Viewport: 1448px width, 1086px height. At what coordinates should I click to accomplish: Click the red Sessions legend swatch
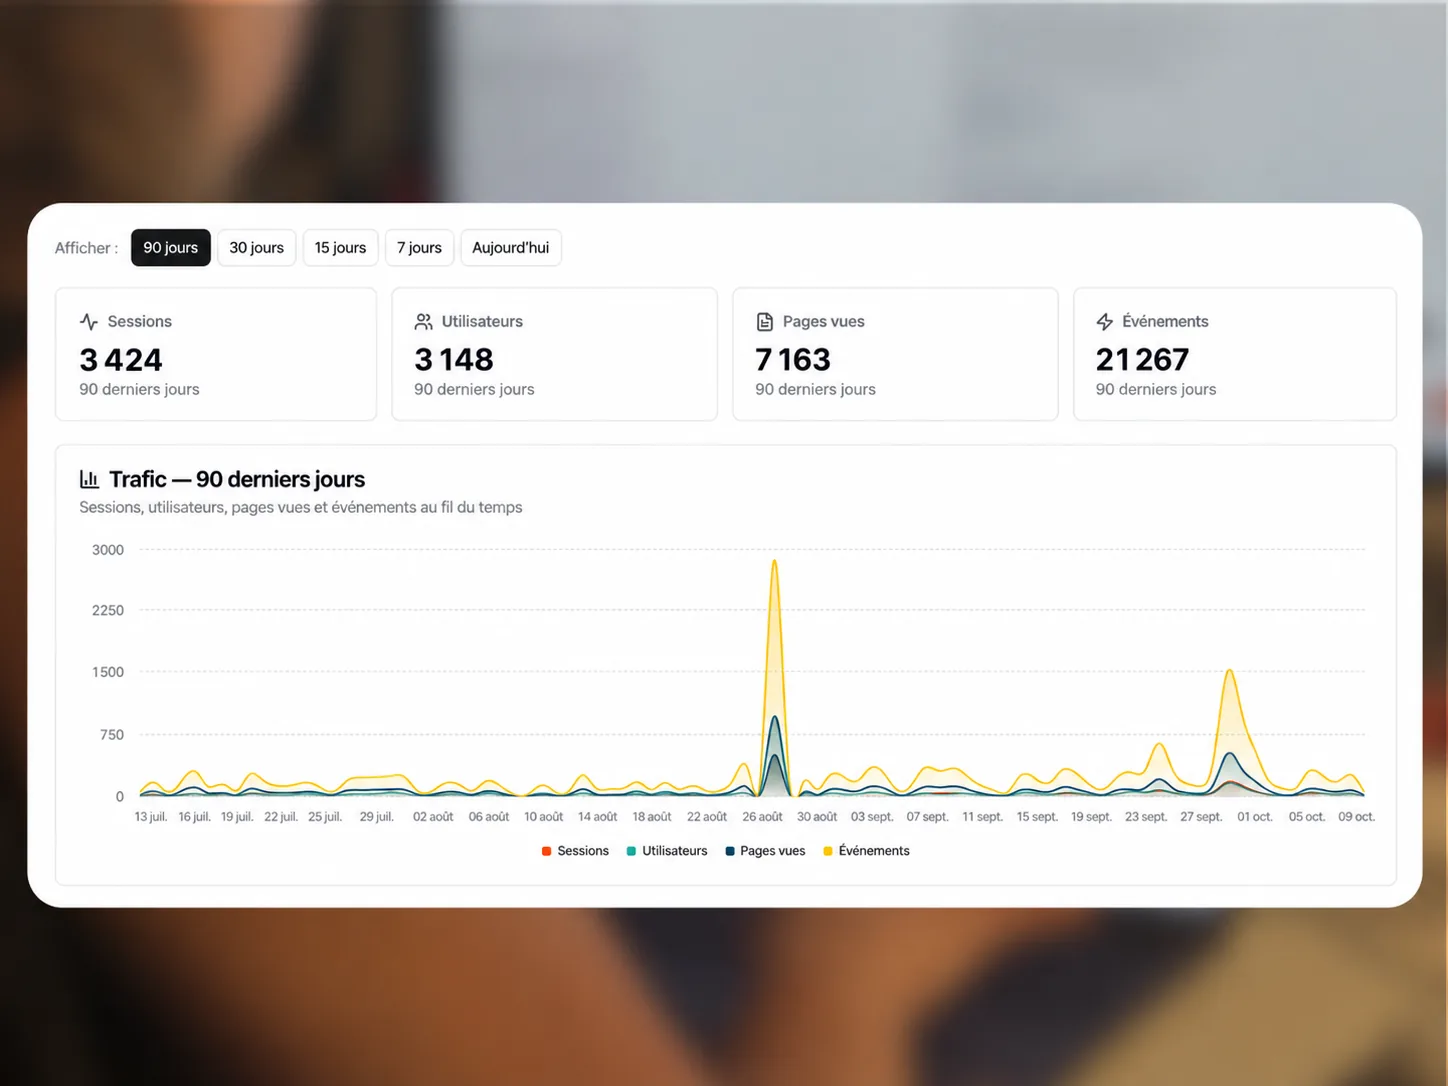pyautogui.click(x=546, y=851)
